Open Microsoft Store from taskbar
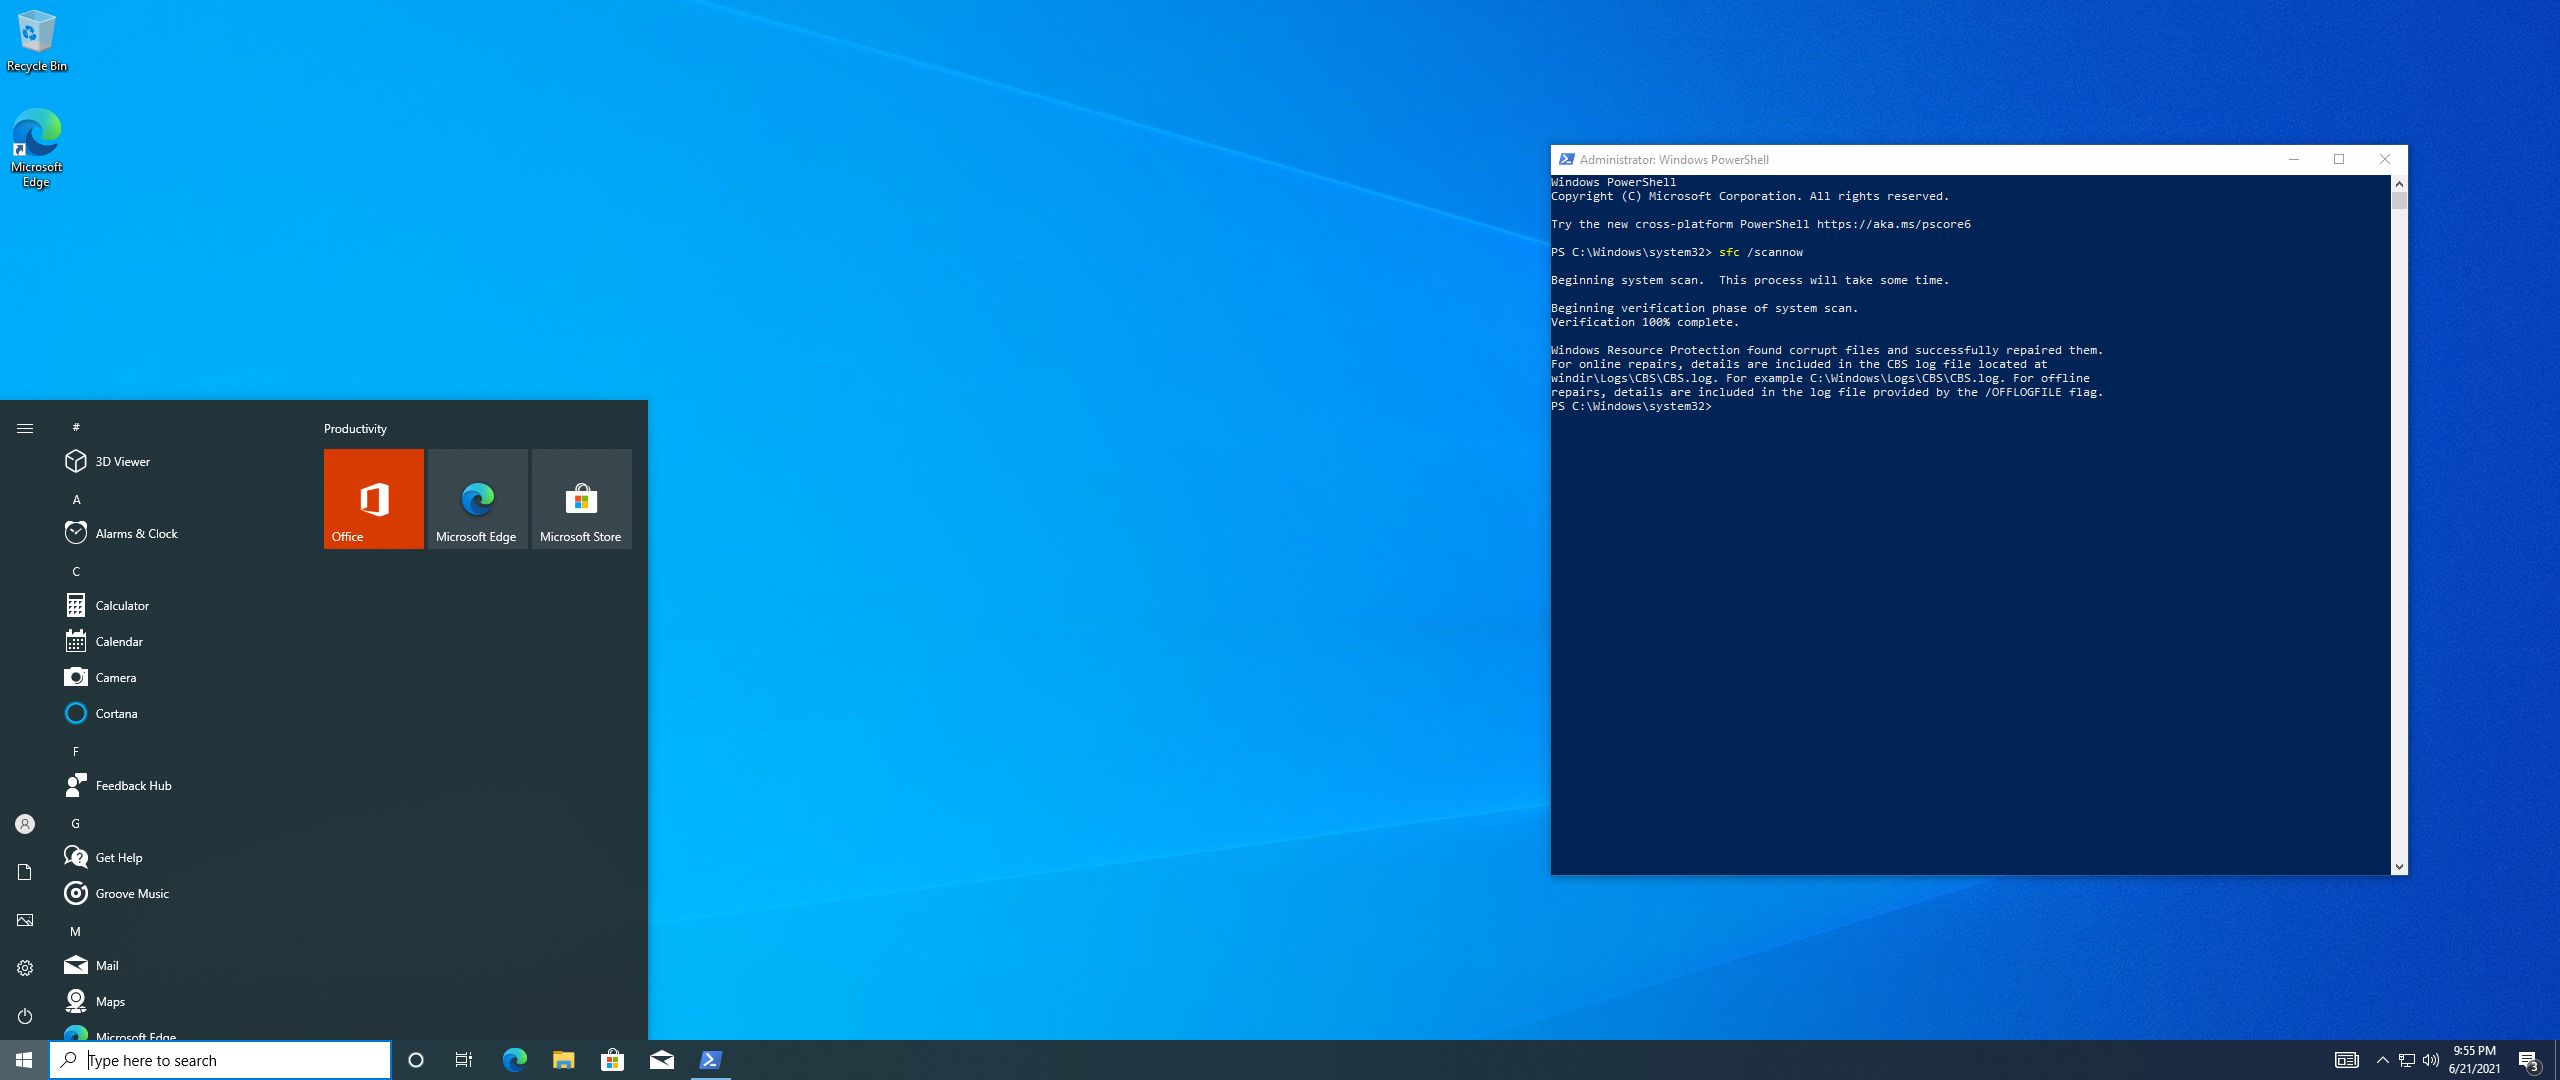 612,1060
